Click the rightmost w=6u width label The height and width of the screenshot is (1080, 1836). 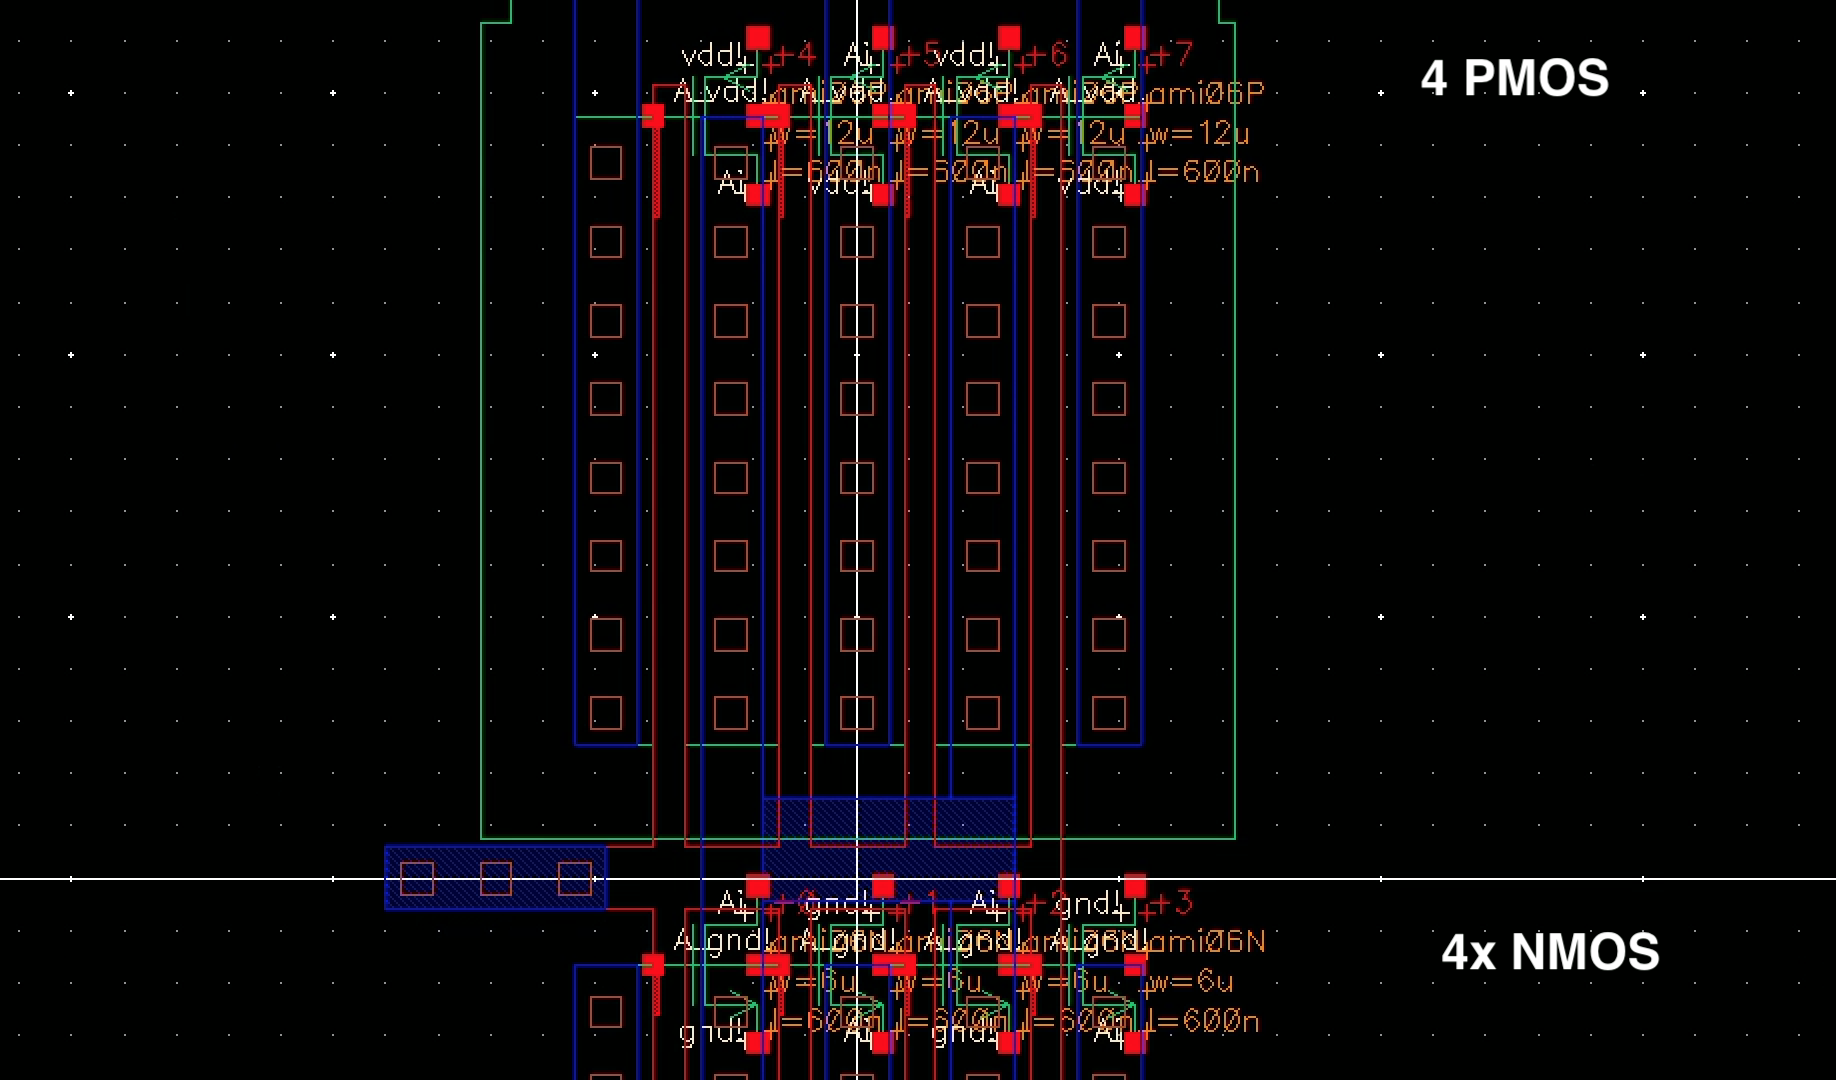(x=1190, y=982)
